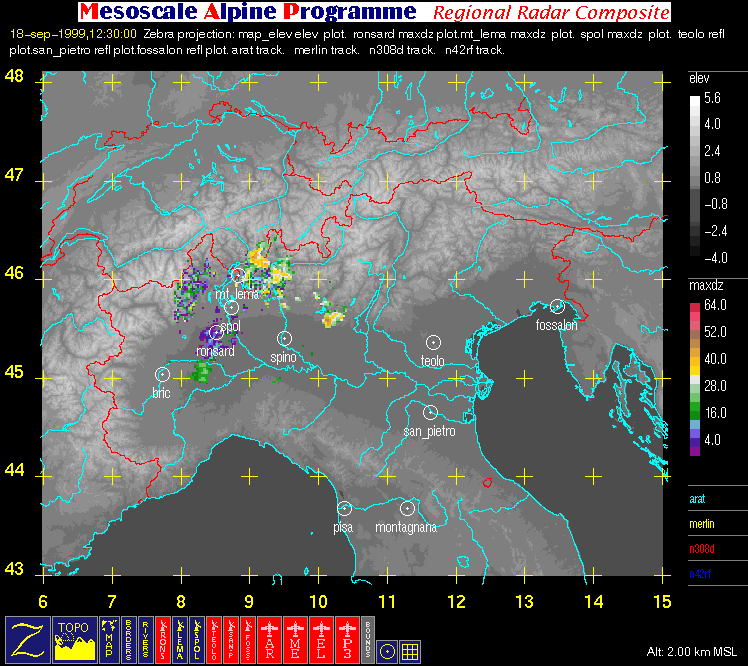Toggle the BOUNDS button
Viewport: 748px width, 666px height.
[x=366, y=638]
